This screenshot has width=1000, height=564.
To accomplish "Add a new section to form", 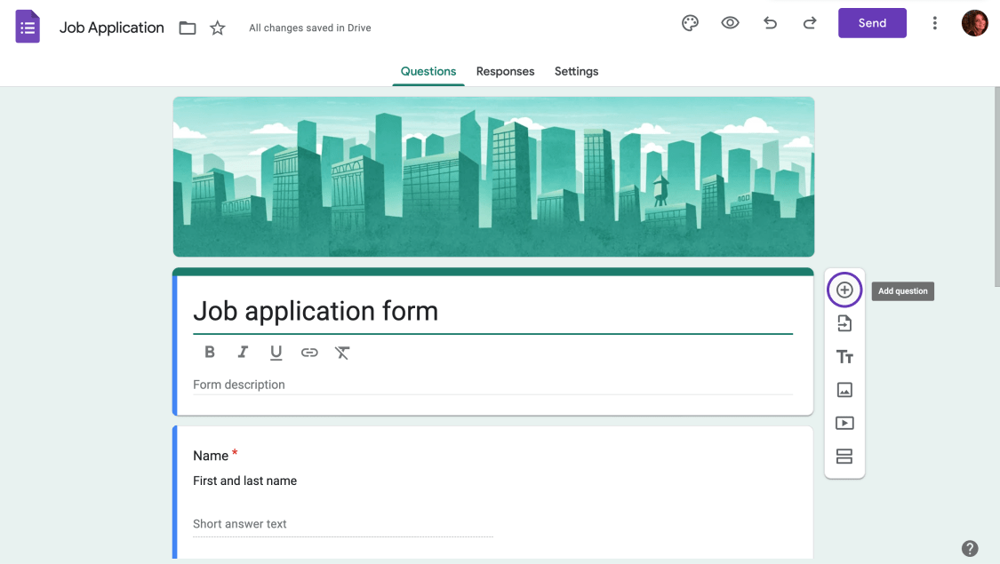I will tap(844, 457).
